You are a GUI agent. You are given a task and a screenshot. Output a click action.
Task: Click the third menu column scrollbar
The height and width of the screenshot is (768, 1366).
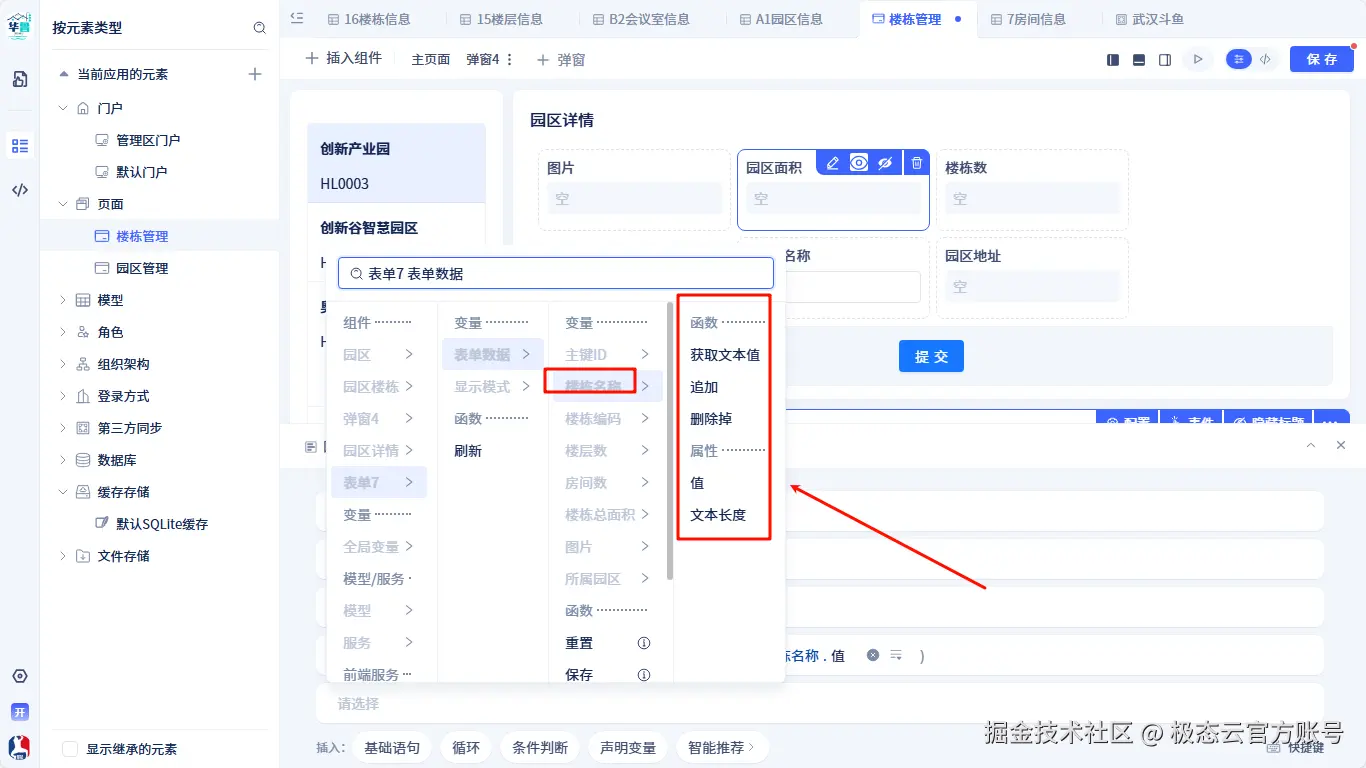pyautogui.click(x=670, y=440)
